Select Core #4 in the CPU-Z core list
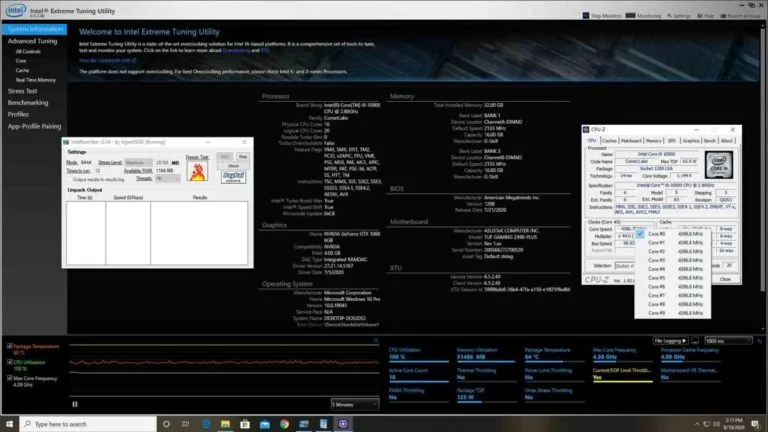Viewport: 768px width, 432px height. [x=672, y=269]
